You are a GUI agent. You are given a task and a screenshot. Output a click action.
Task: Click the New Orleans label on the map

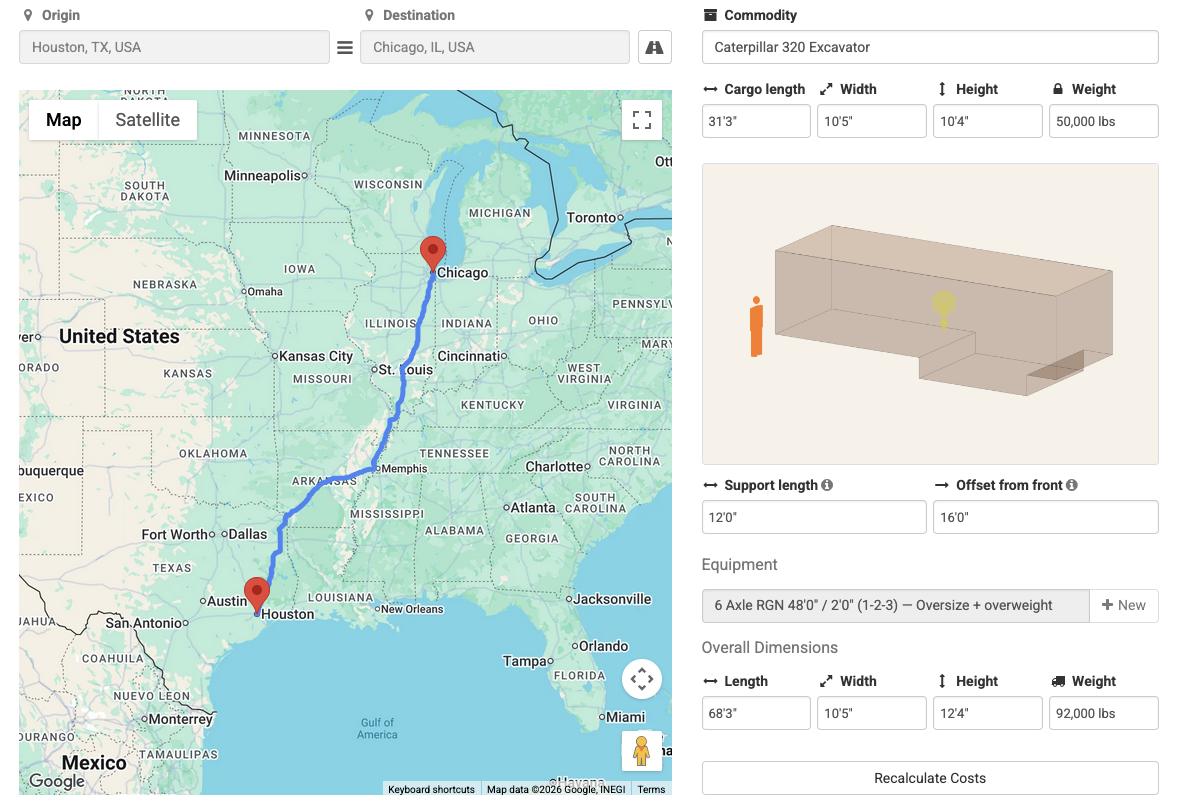(412, 609)
